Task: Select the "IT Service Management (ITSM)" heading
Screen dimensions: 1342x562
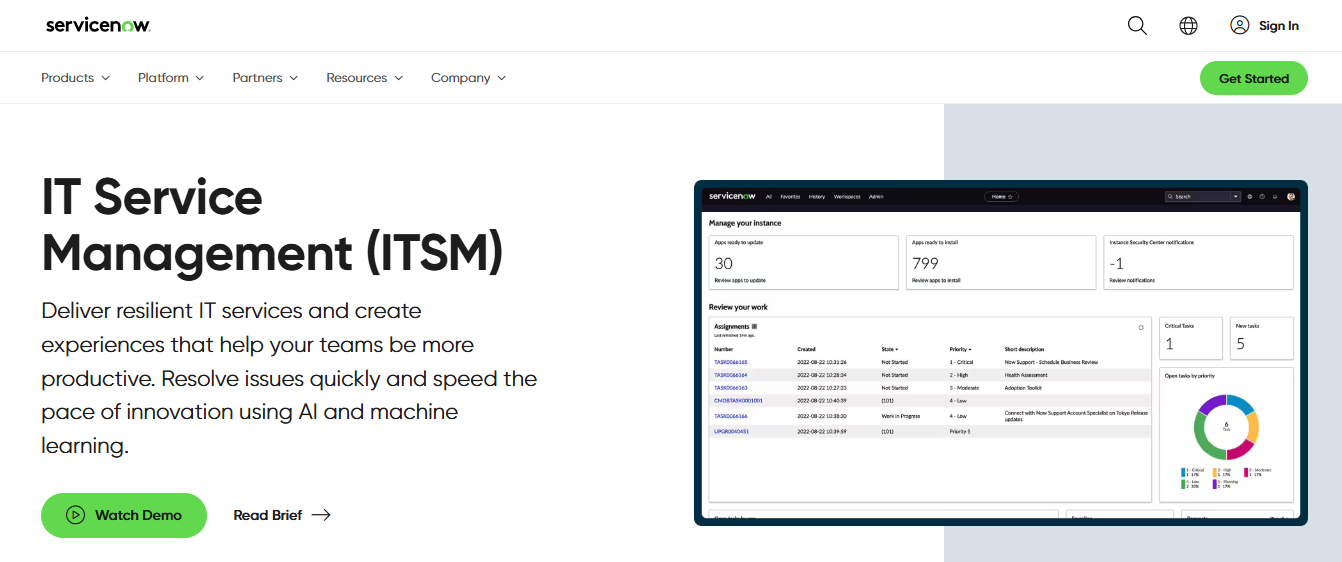Action: tap(272, 225)
